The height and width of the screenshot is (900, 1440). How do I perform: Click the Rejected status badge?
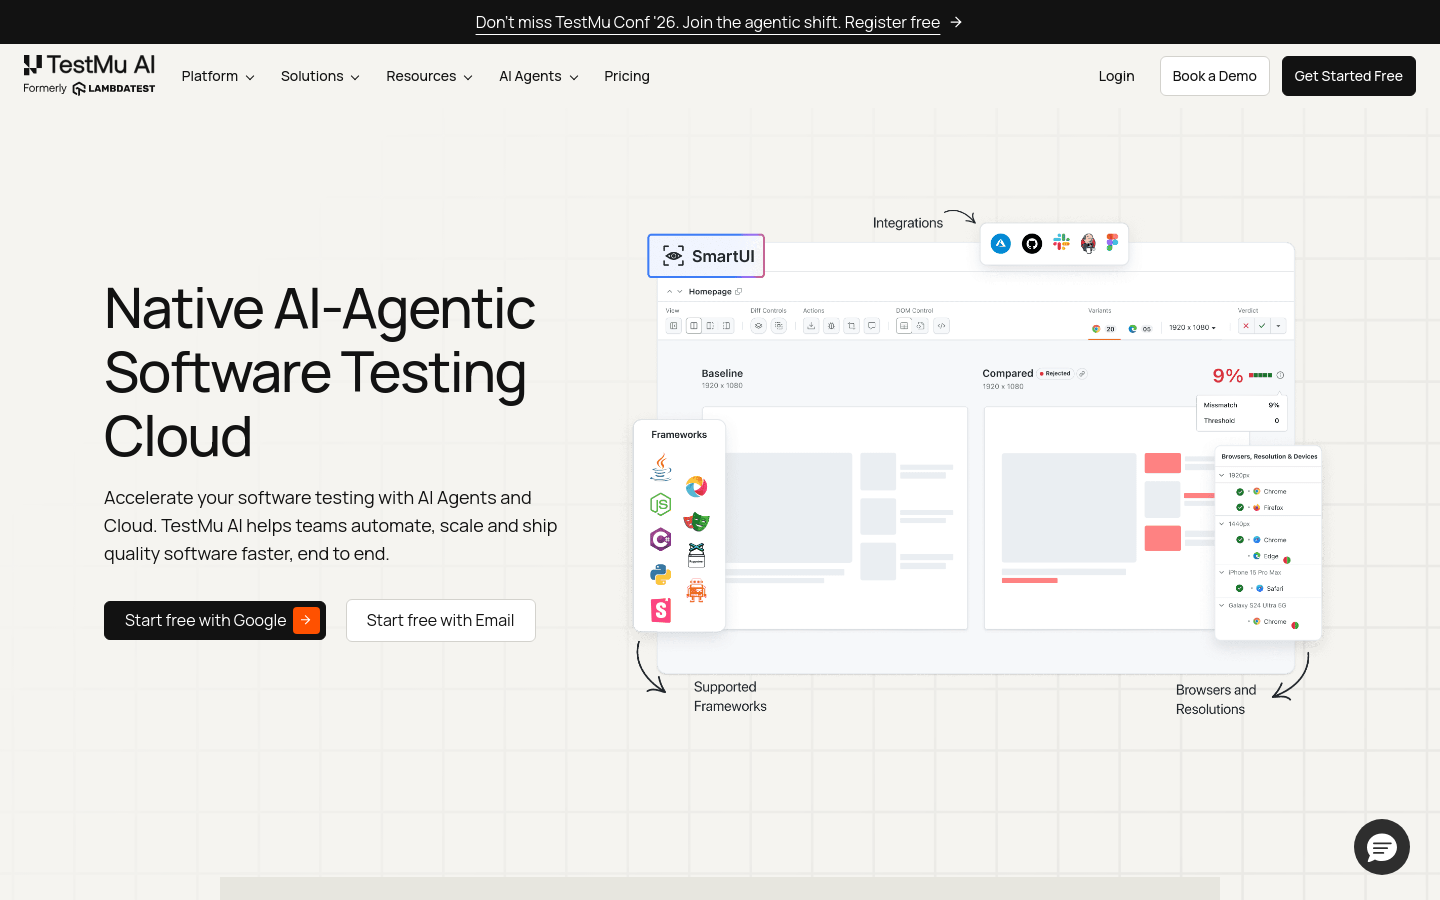(1055, 374)
